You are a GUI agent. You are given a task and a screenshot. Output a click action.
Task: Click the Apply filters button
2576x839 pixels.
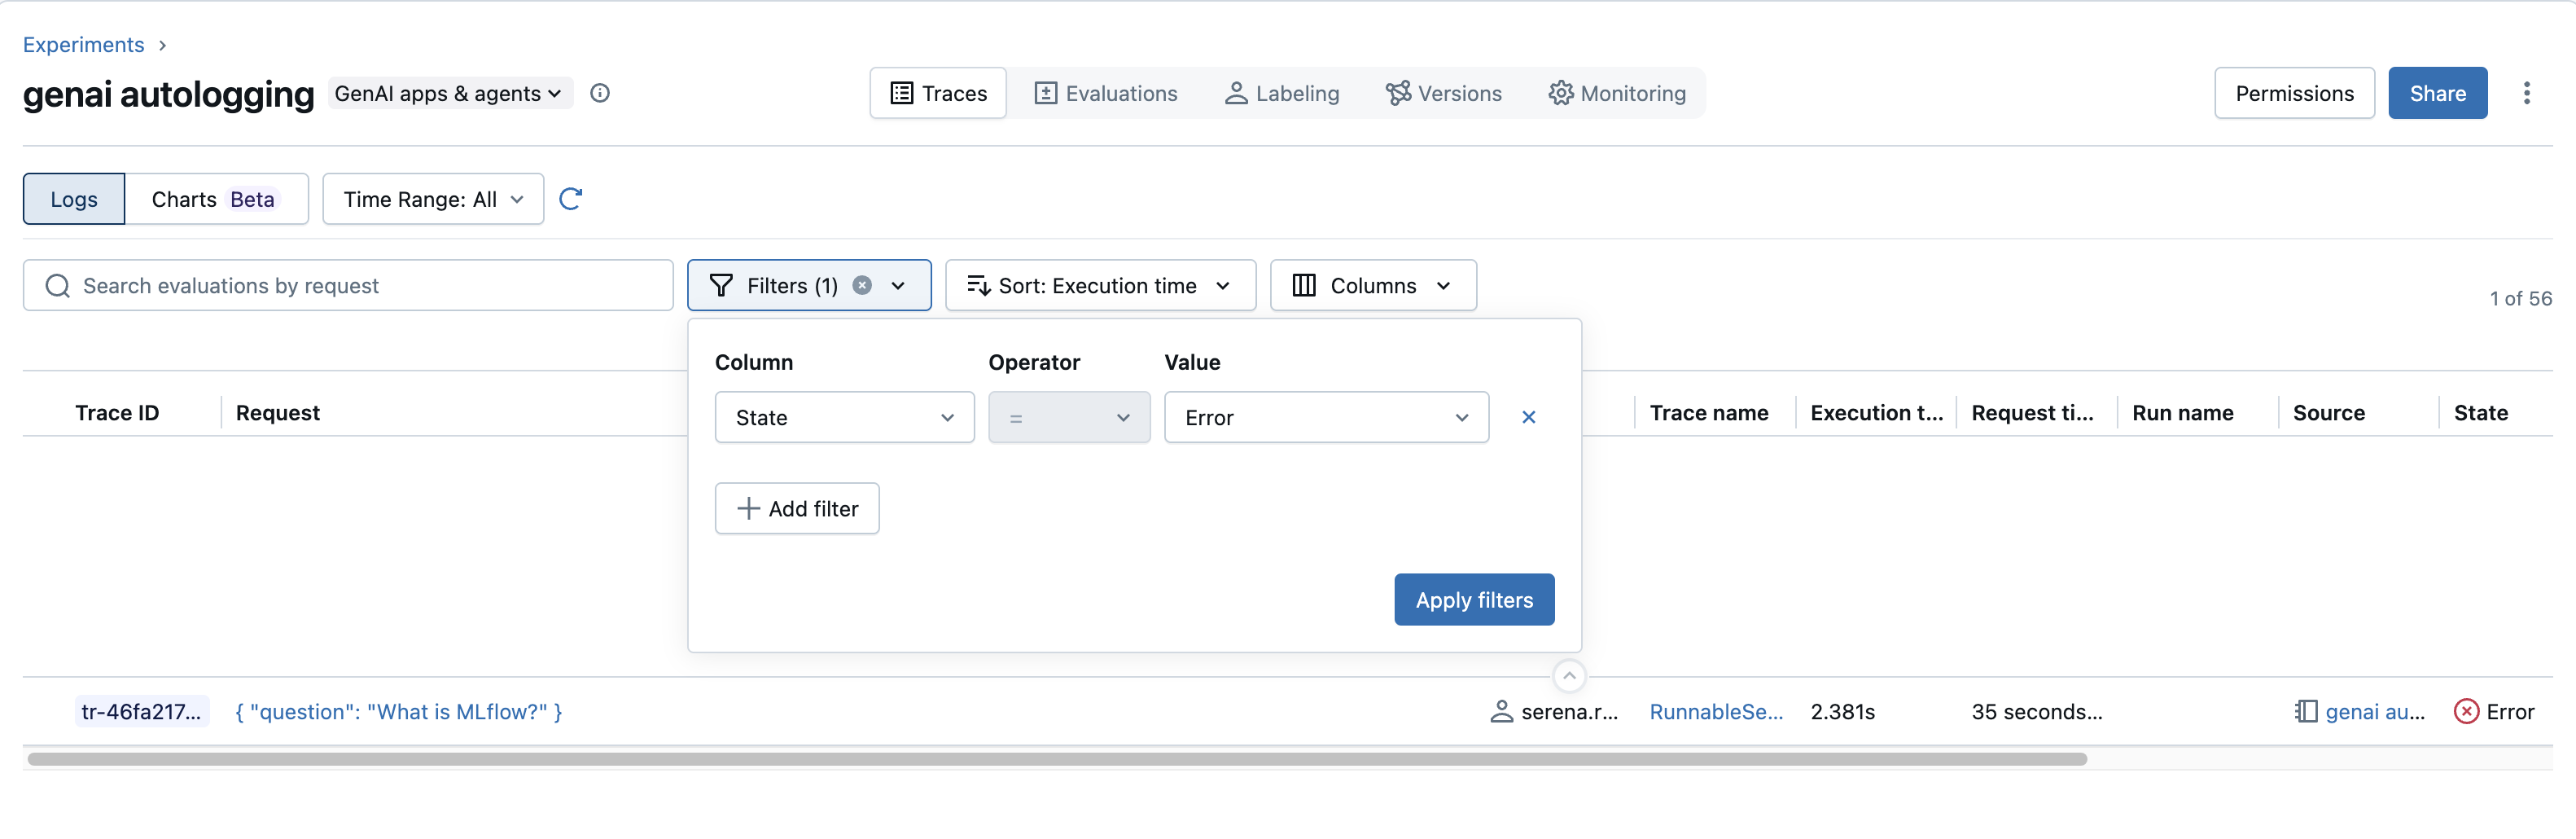coord(1473,599)
